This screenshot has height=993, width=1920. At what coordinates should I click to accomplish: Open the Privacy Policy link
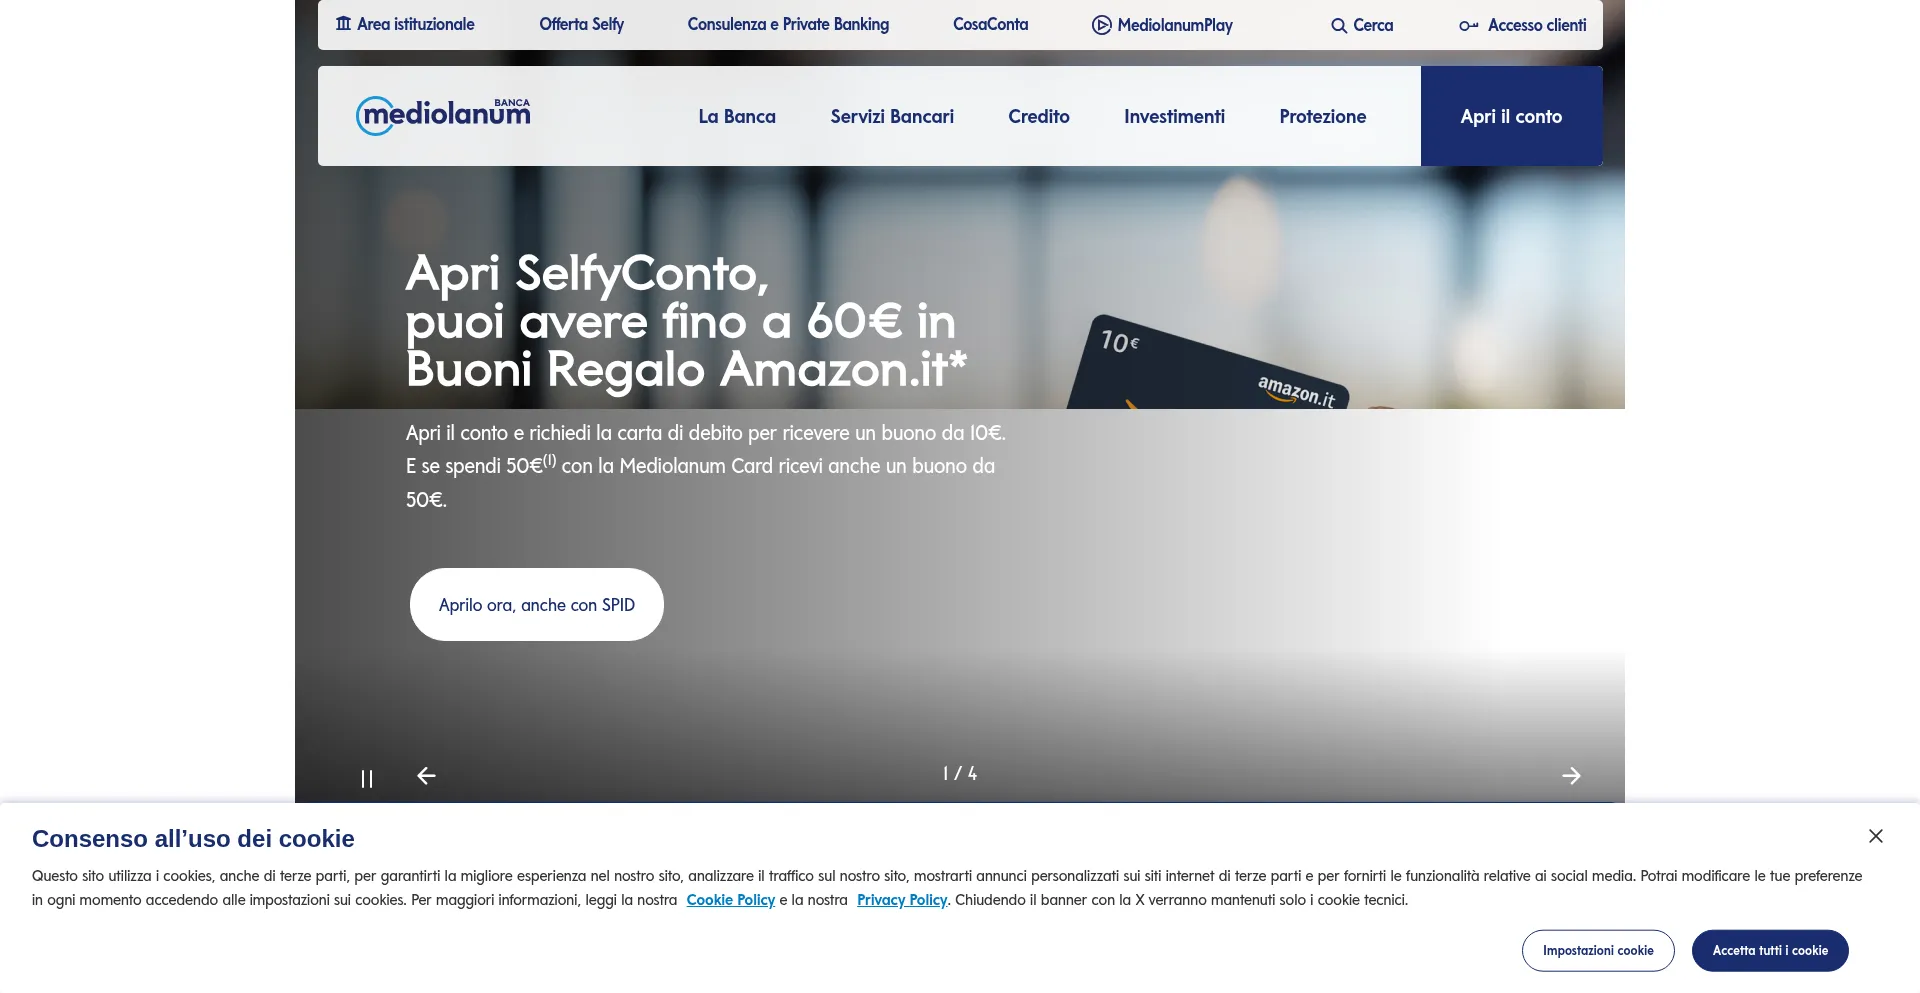[902, 900]
